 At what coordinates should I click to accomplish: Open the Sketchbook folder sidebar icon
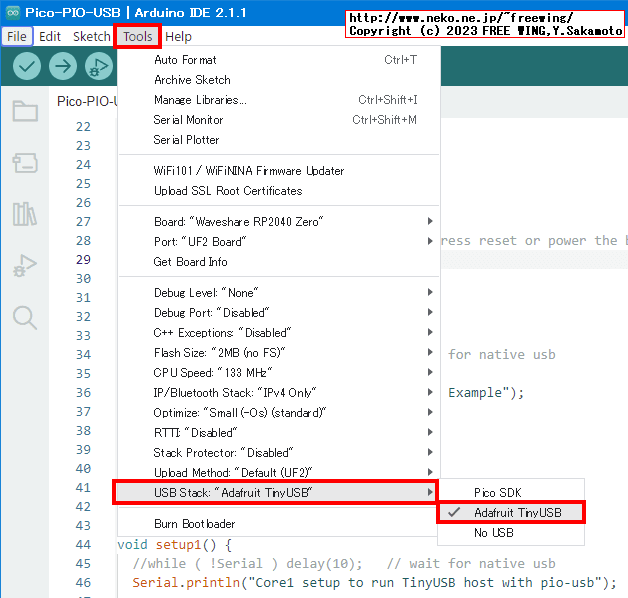(x=25, y=111)
